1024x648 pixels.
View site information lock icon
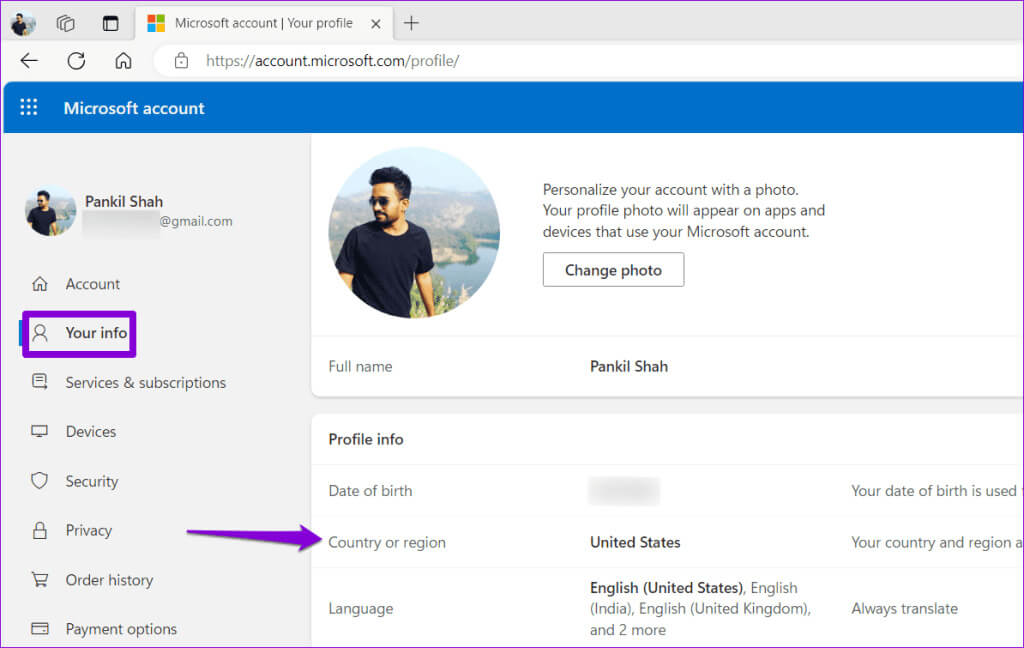tap(182, 61)
